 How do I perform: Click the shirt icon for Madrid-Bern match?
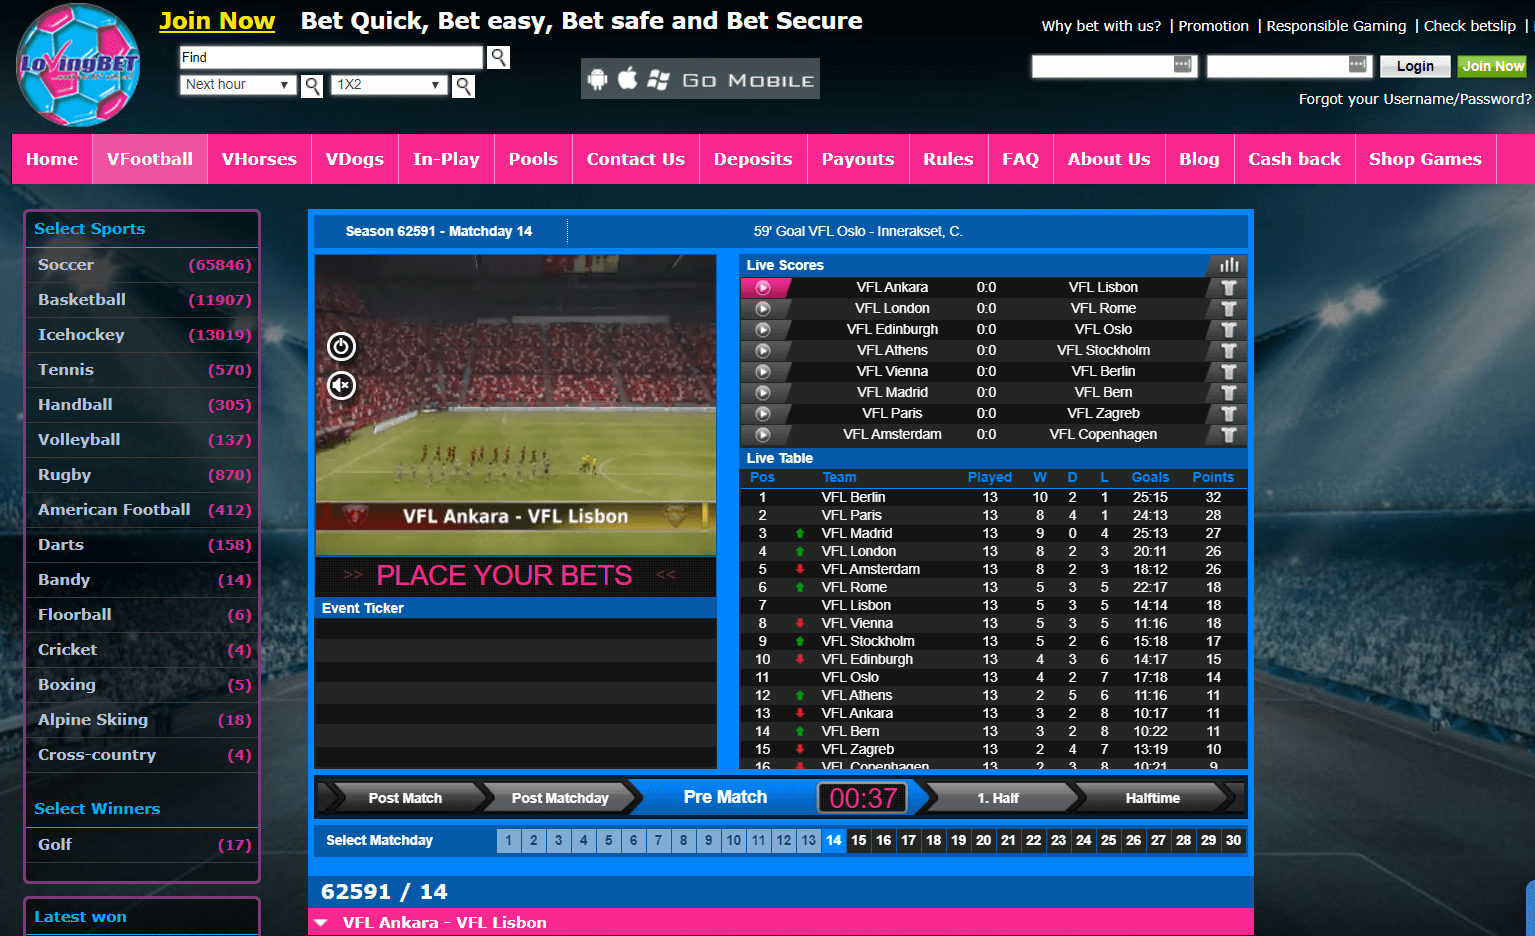(x=1229, y=392)
